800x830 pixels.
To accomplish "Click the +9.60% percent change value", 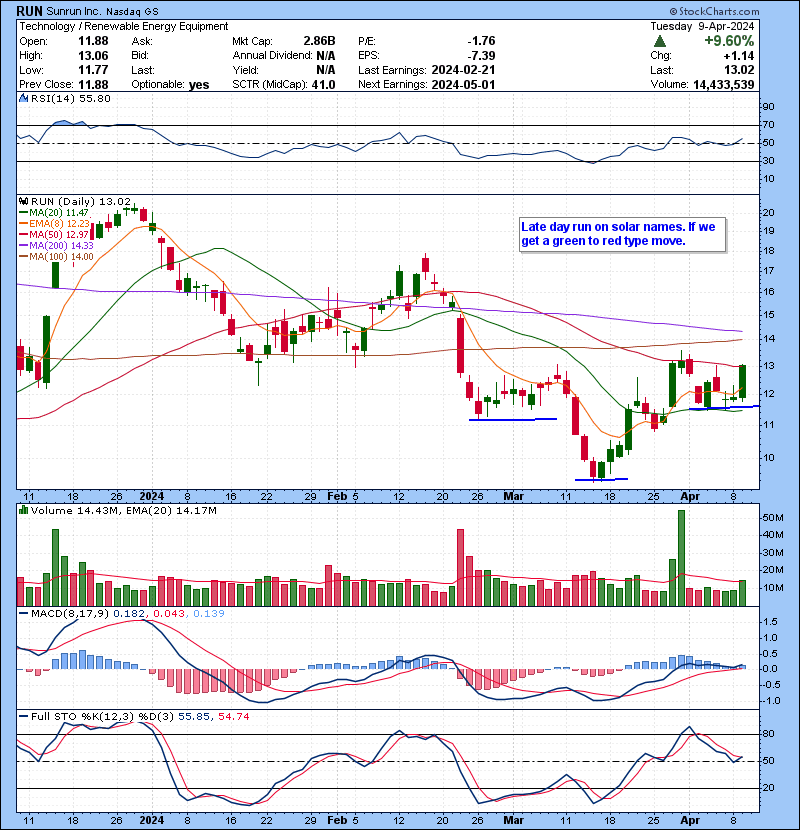I will click(x=729, y=41).
